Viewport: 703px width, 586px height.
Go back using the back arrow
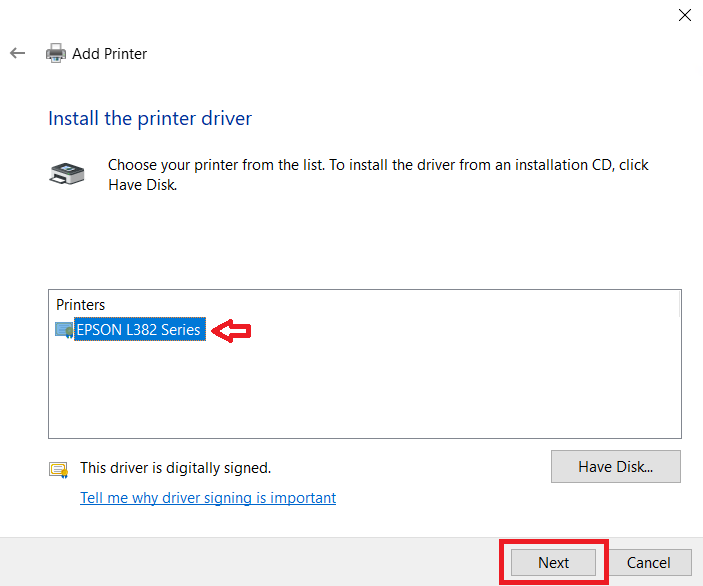(17, 53)
